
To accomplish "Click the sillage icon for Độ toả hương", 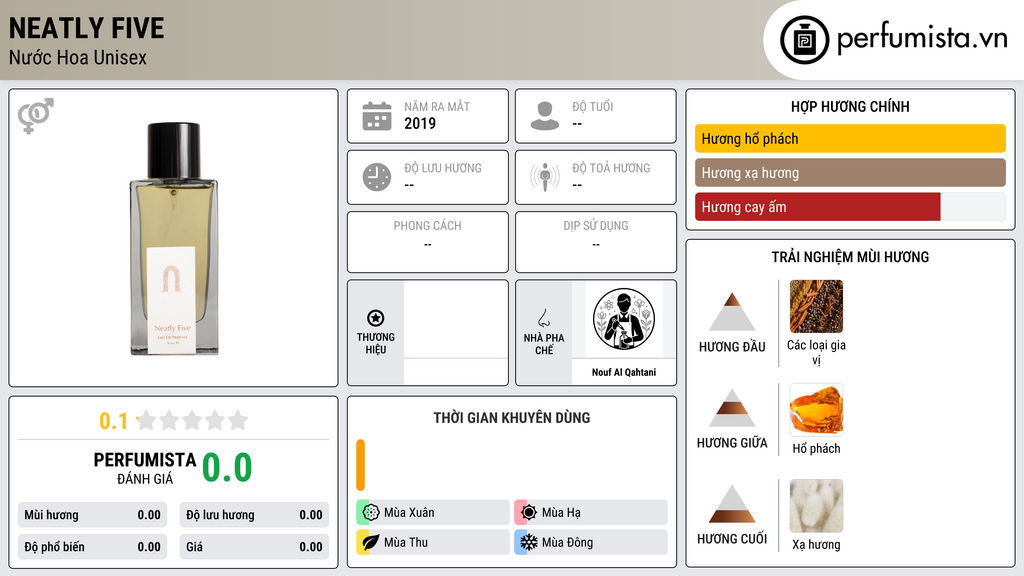I will point(545,177).
